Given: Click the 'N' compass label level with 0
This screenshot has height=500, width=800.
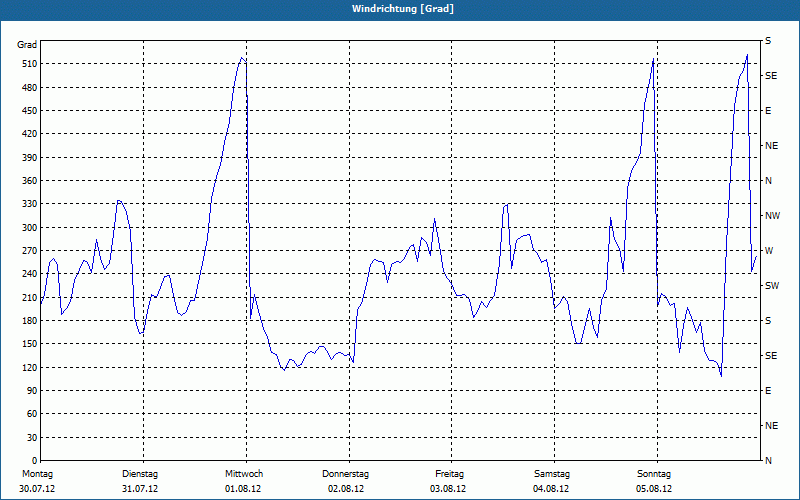Looking at the screenshot, I should [769, 461].
